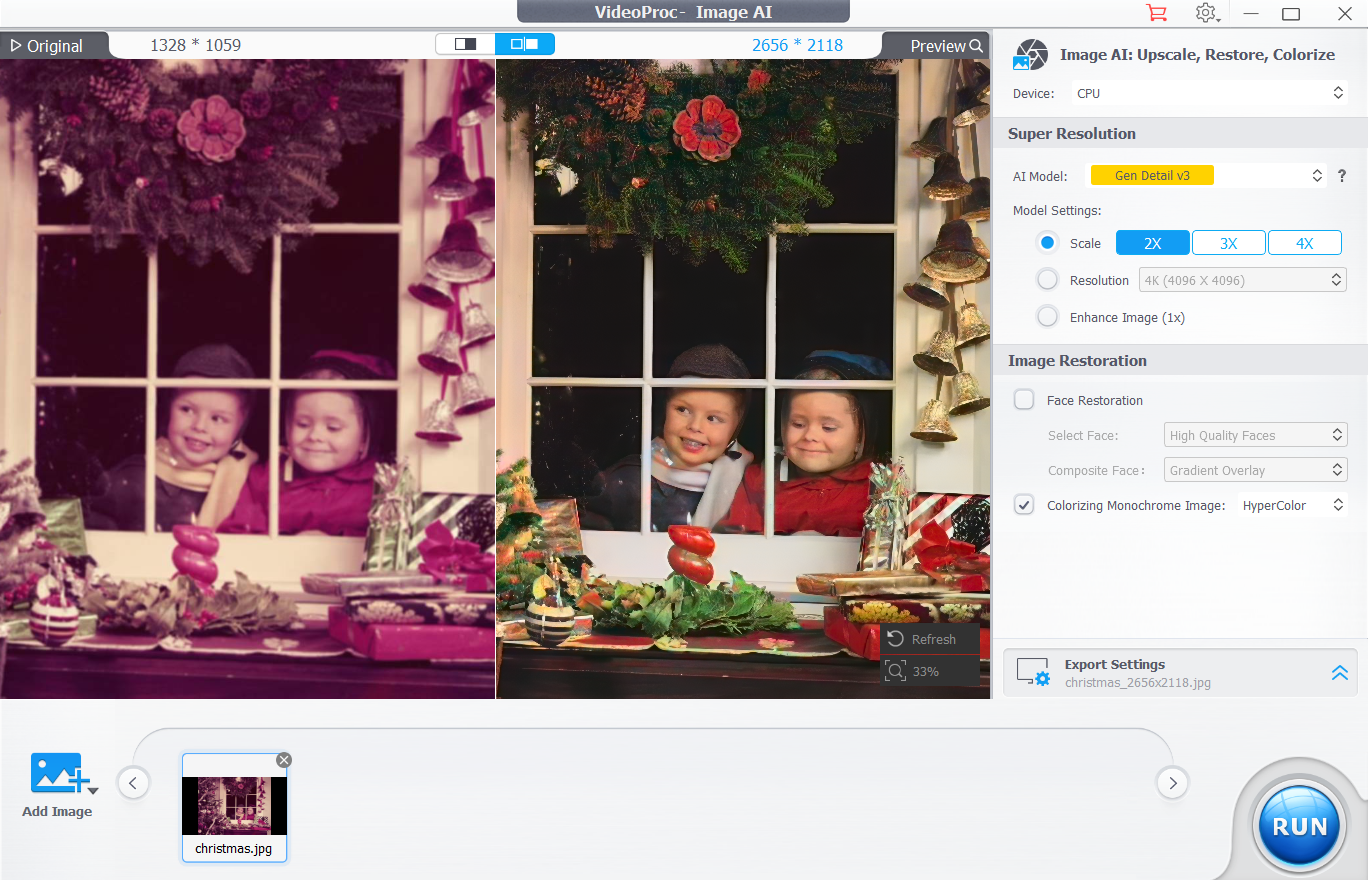Click the Add Image icon

pos(57,776)
